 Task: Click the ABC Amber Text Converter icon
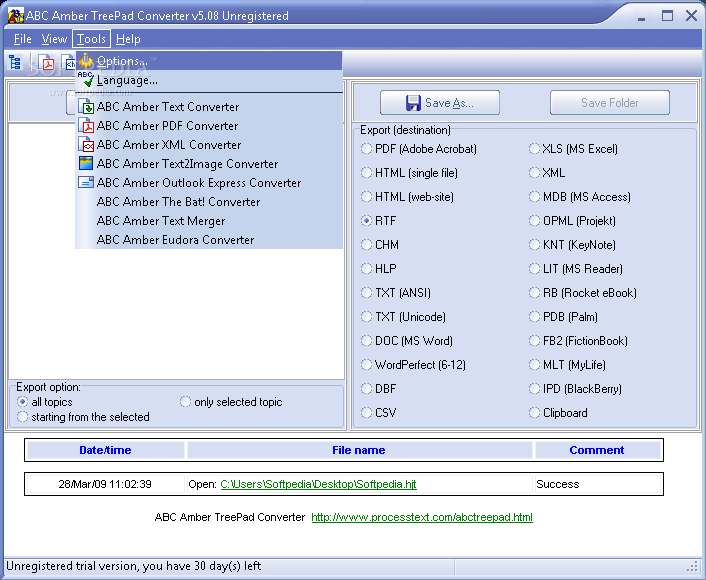click(x=86, y=107)
